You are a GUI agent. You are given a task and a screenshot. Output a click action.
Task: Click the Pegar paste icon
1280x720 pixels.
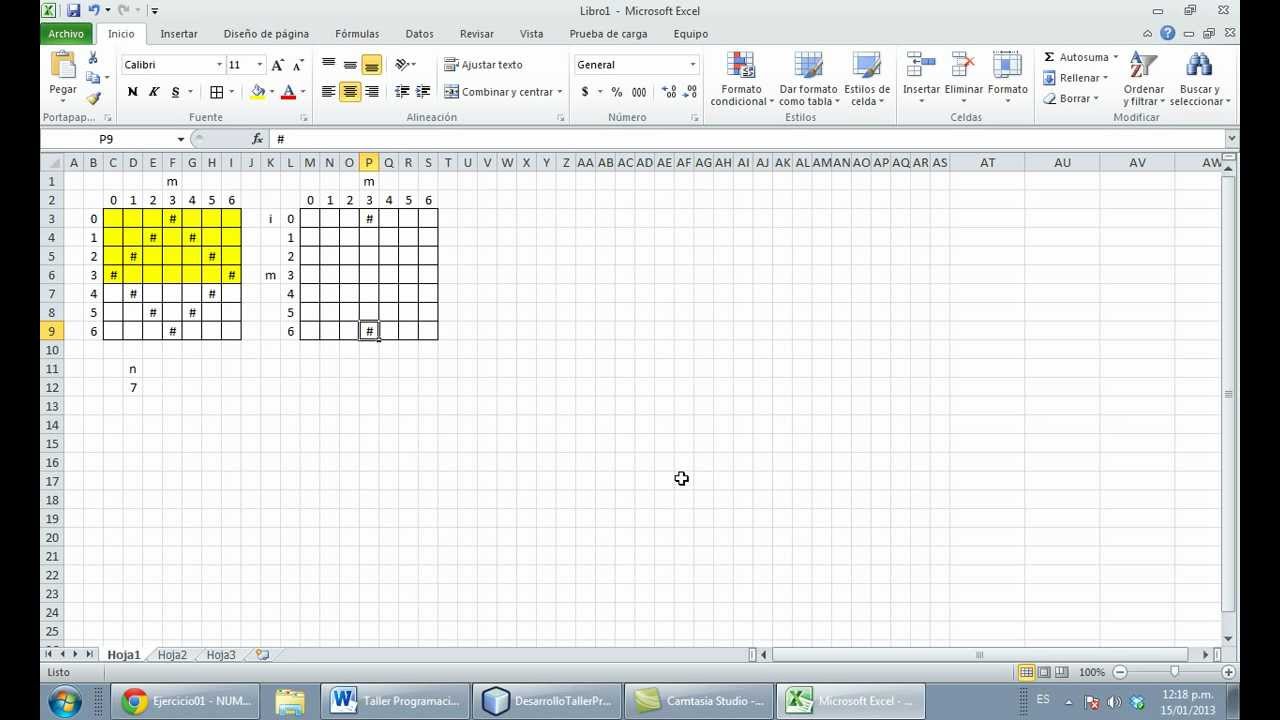coord(63,66)
